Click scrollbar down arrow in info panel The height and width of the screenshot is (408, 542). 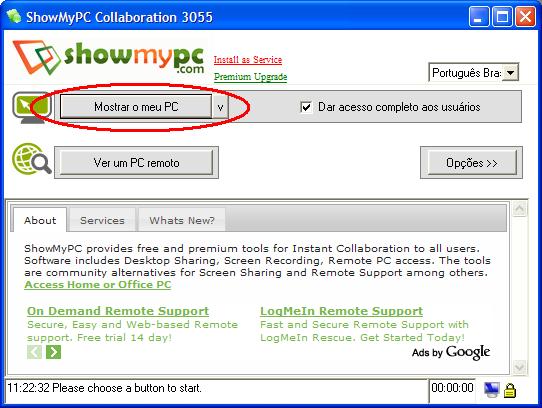point(520,367)
